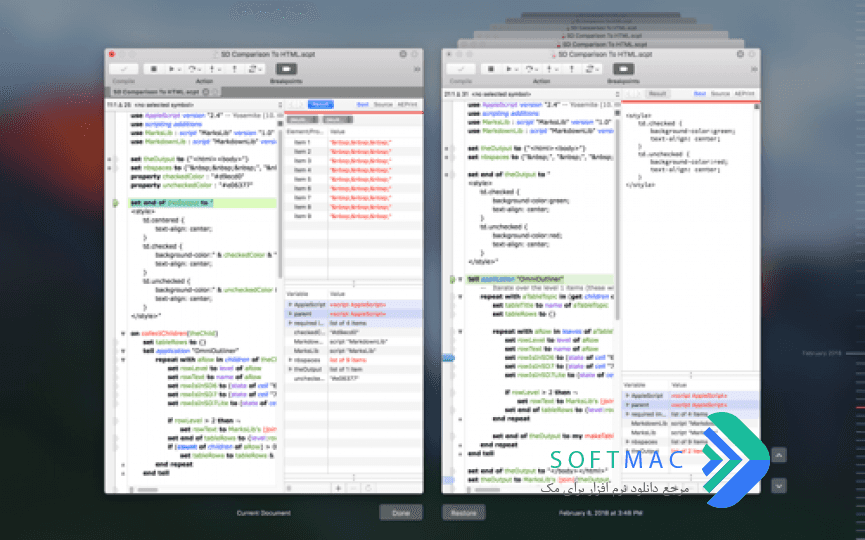Image resolution: width=865 pixels, height=540 pixels.
Task: Open toolbar overflow chevron in left window
Action: (417, 69)
